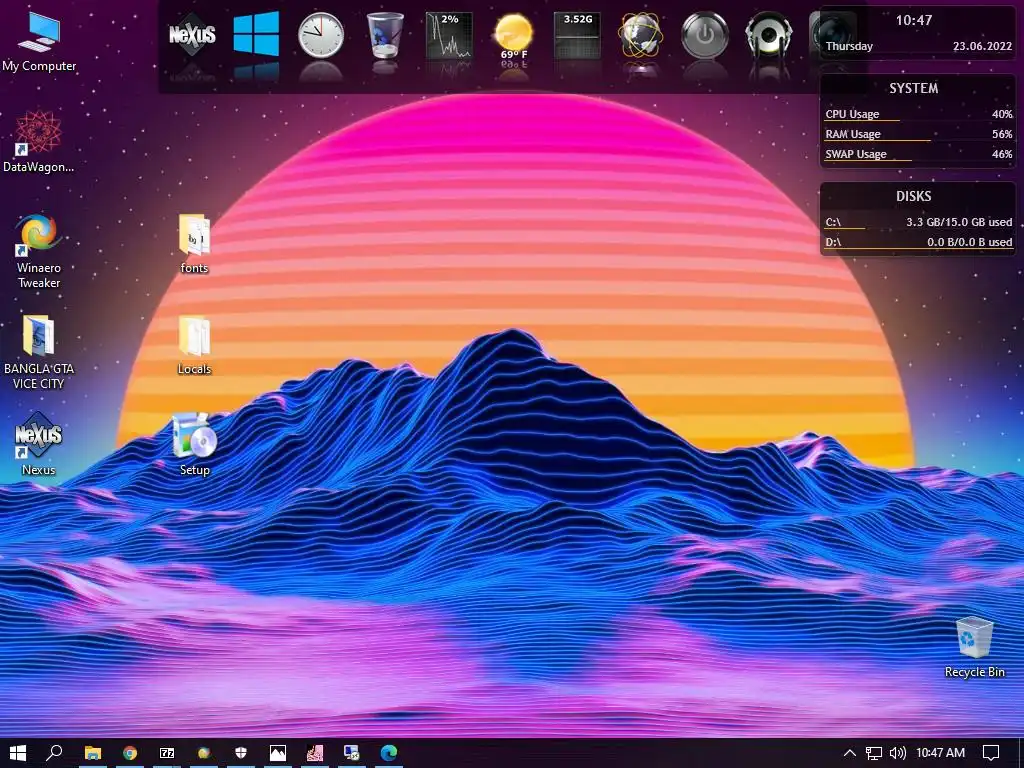
Task: Open the analog clock dock module
Action: point(321,36)
